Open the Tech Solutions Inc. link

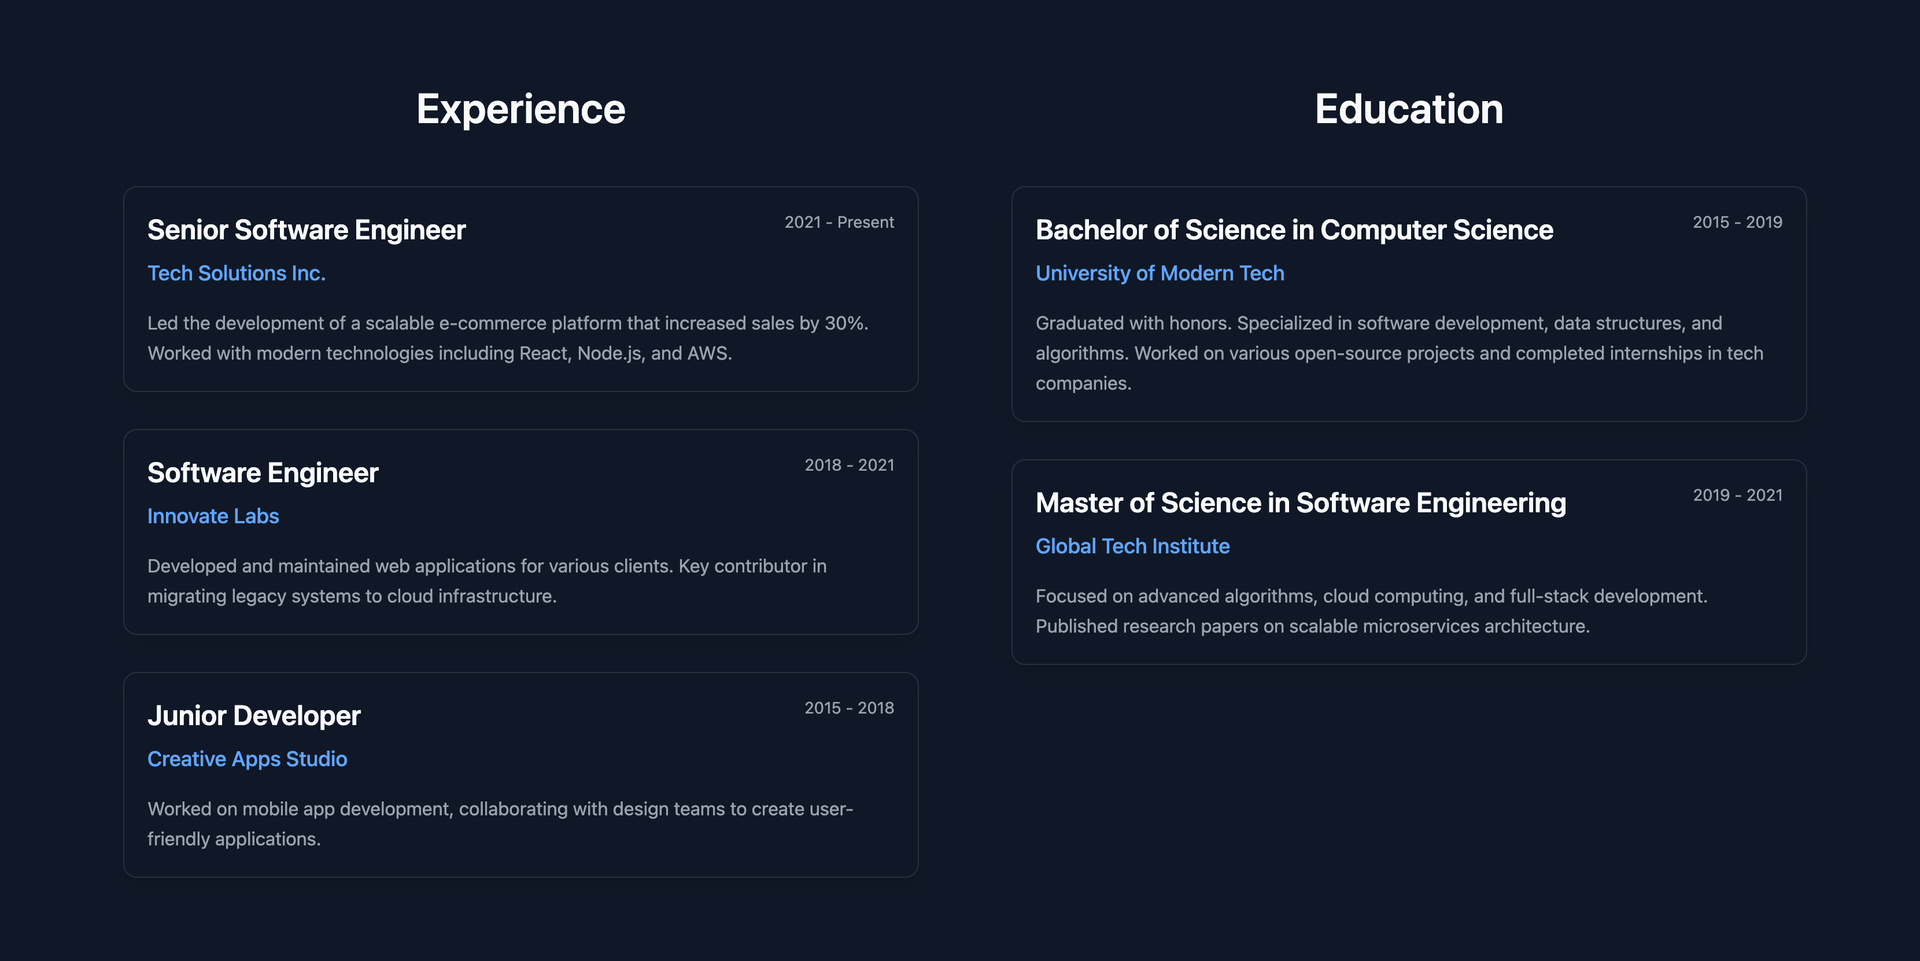236,273
